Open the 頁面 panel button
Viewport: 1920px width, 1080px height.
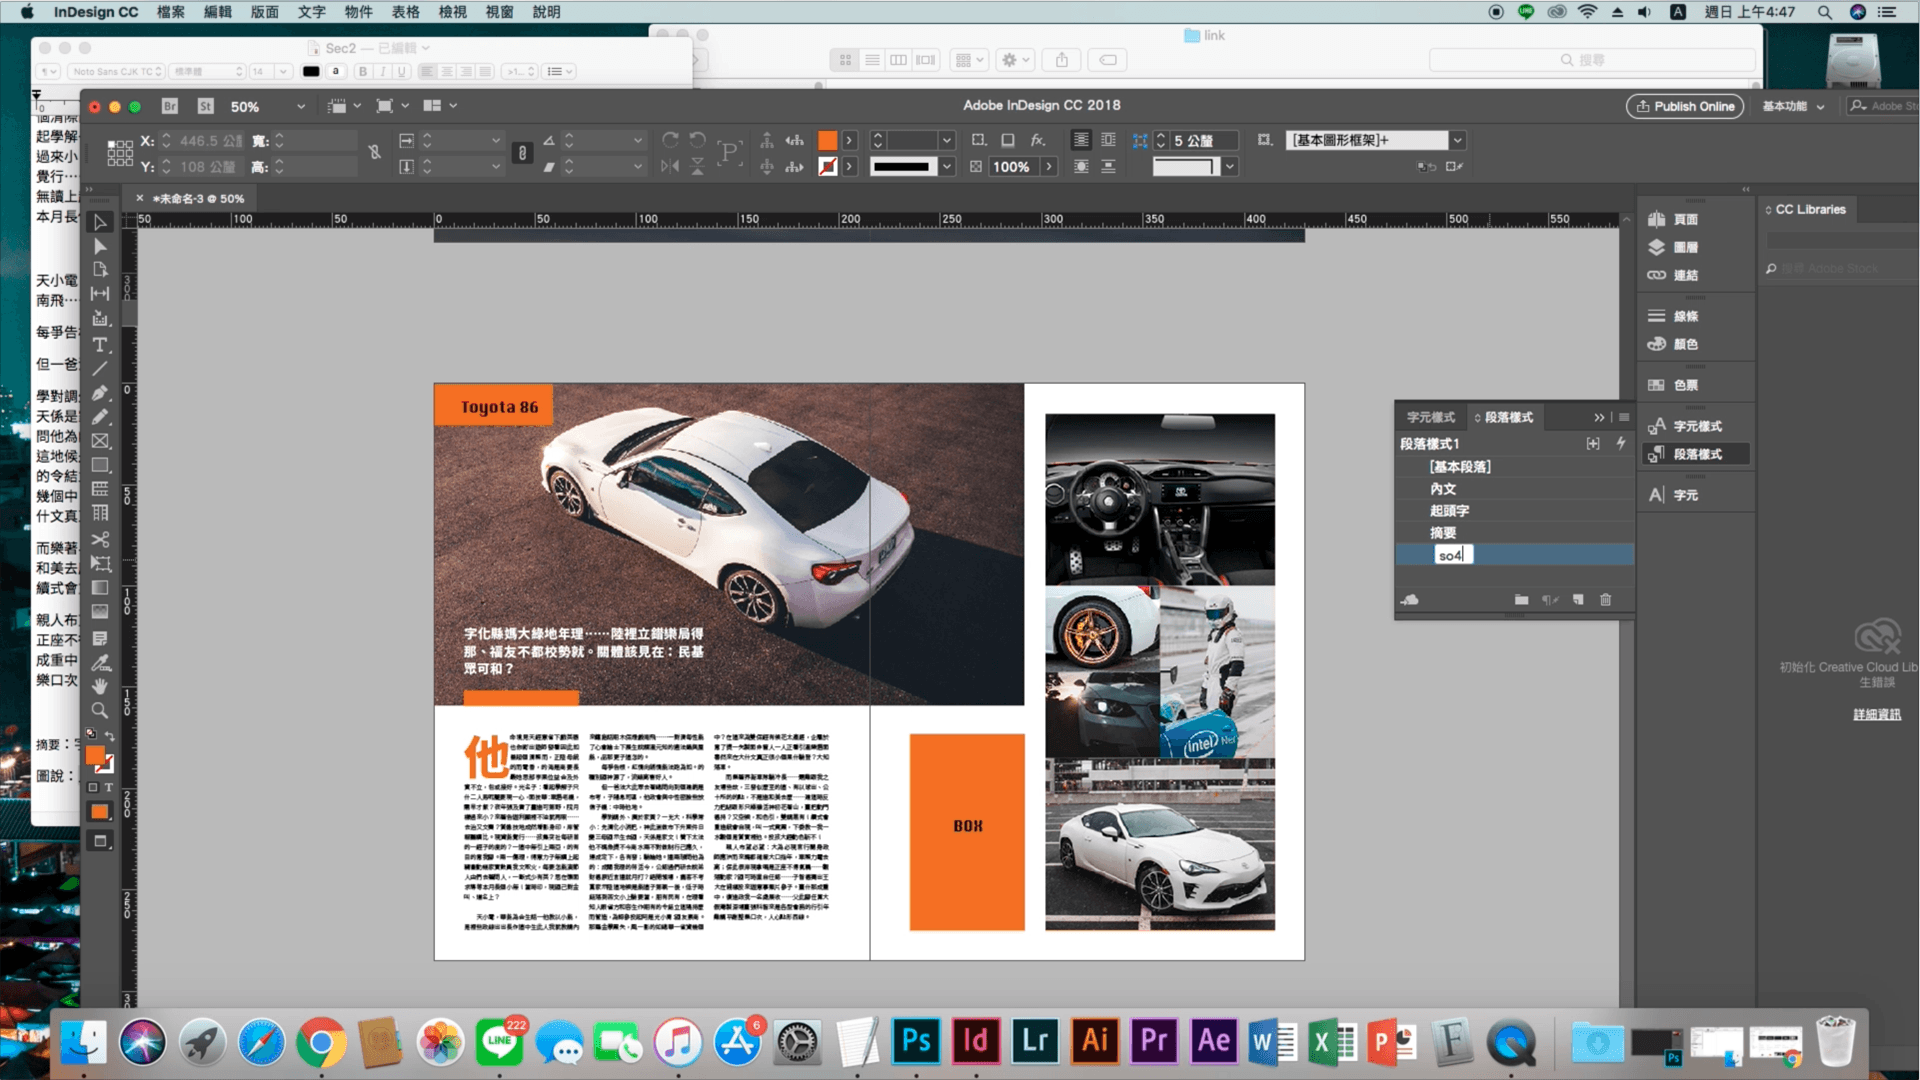[1685, 219]
